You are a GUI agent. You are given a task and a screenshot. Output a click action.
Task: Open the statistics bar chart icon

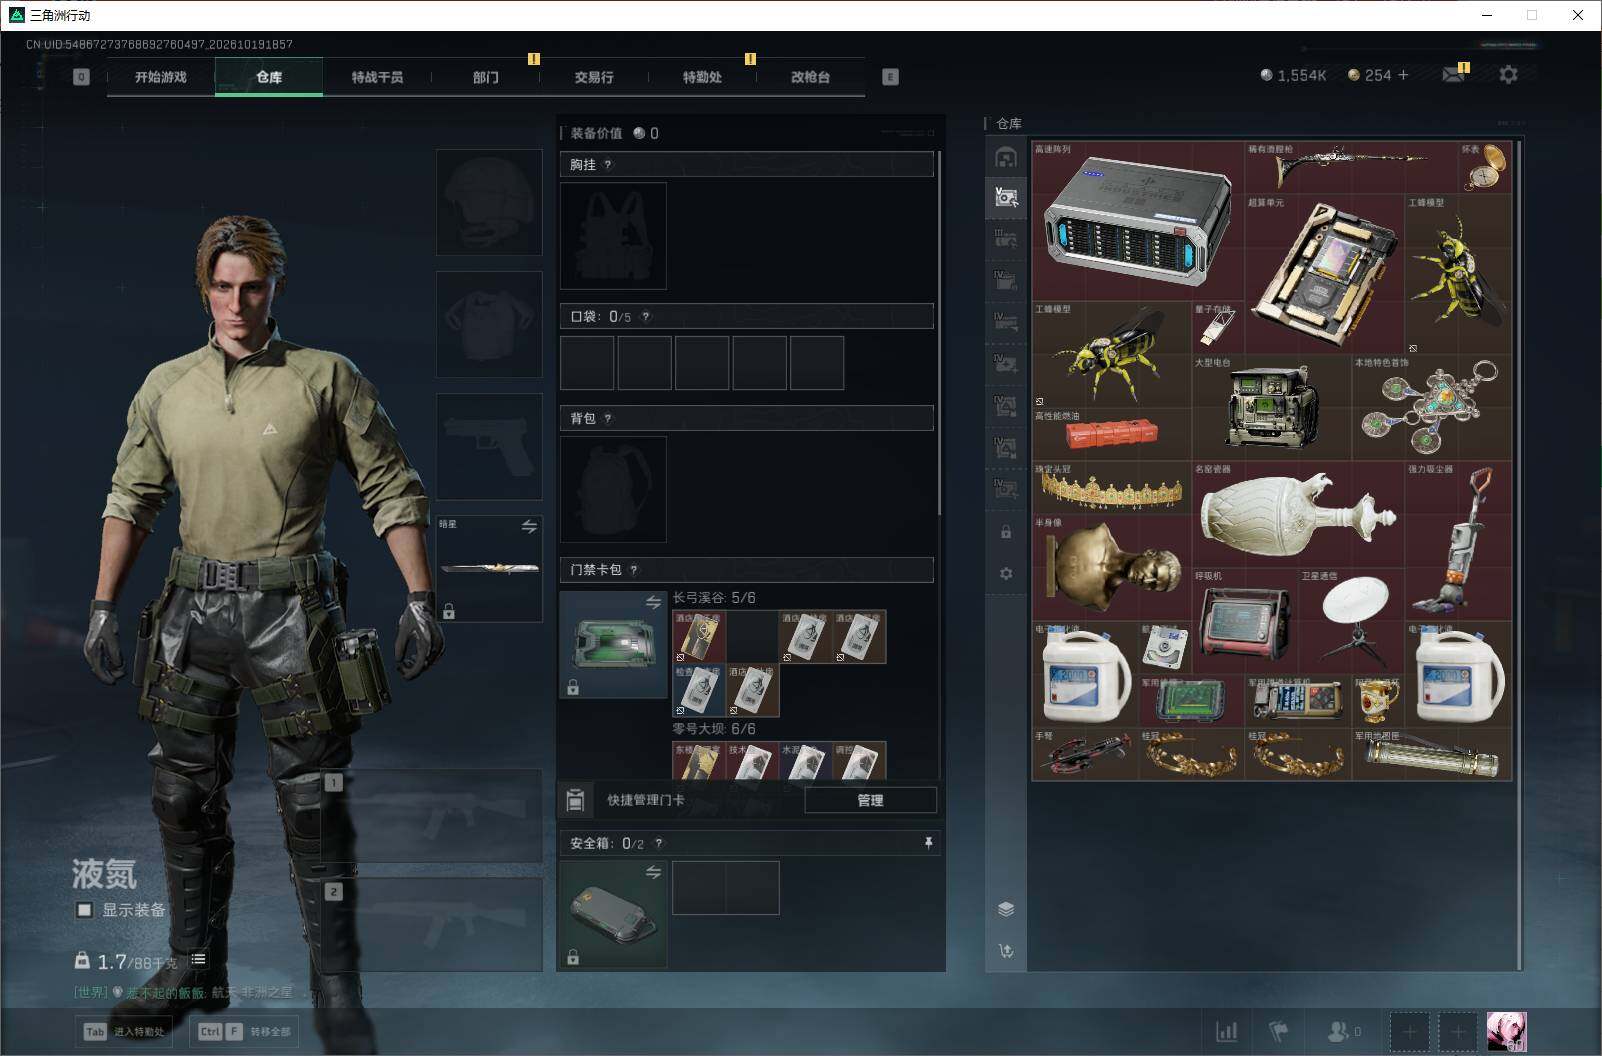pos(1226,1031)
